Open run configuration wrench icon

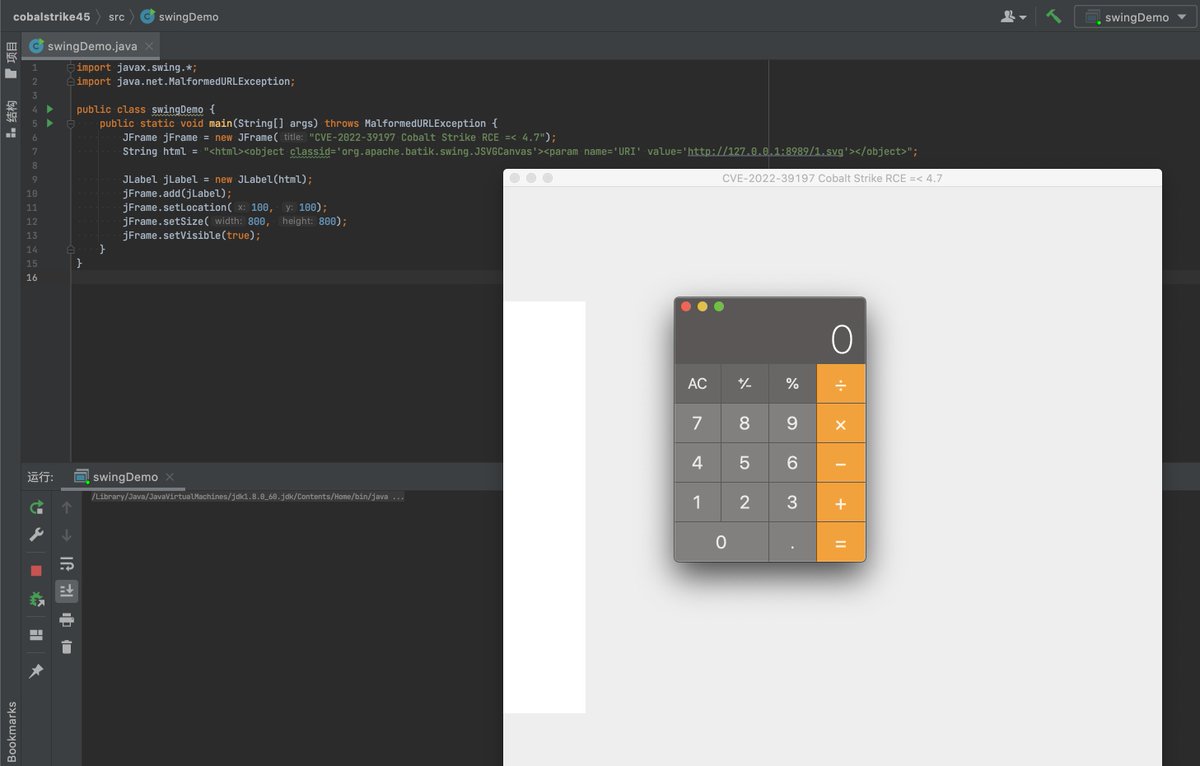click(36, 535)
